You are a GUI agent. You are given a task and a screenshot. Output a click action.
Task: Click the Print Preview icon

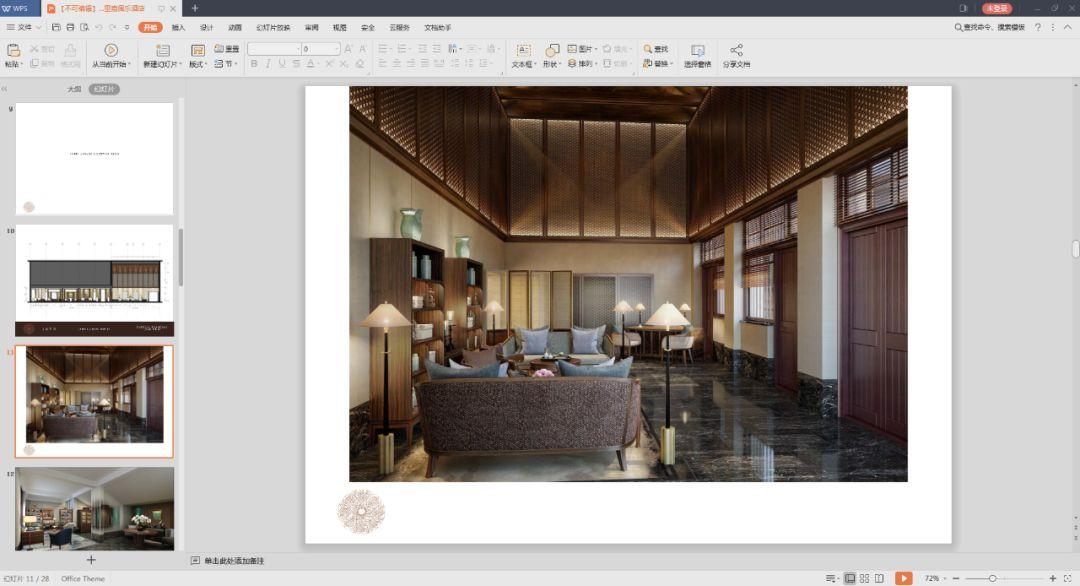(x=84, y=28)
